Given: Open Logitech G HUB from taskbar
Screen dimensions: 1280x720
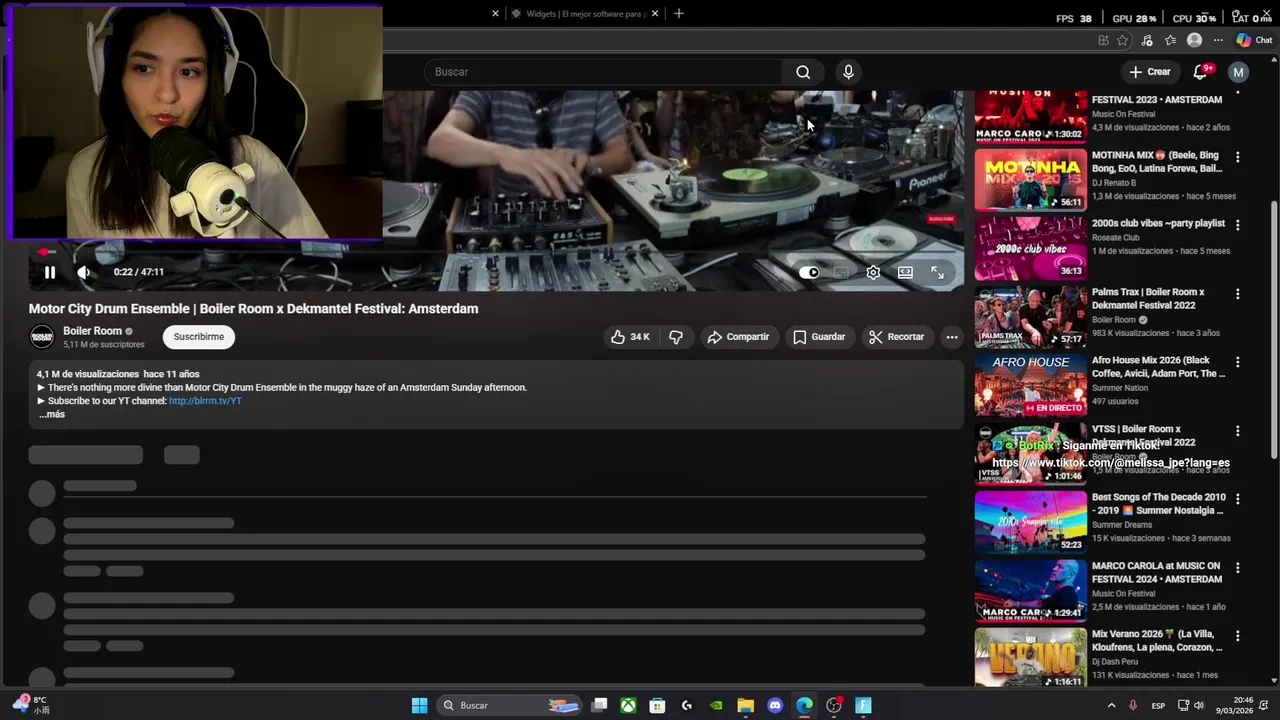Looking at the screenshot, I should pyautogui.click(x=687, y=705).
